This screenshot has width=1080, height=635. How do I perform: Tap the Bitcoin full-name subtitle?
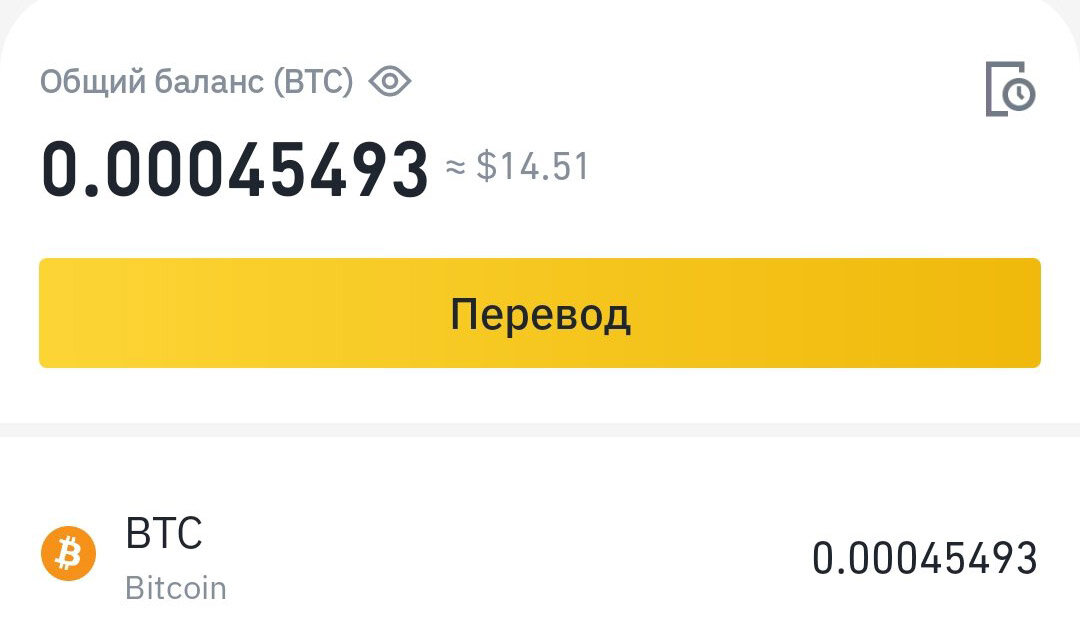click(176, 589)
